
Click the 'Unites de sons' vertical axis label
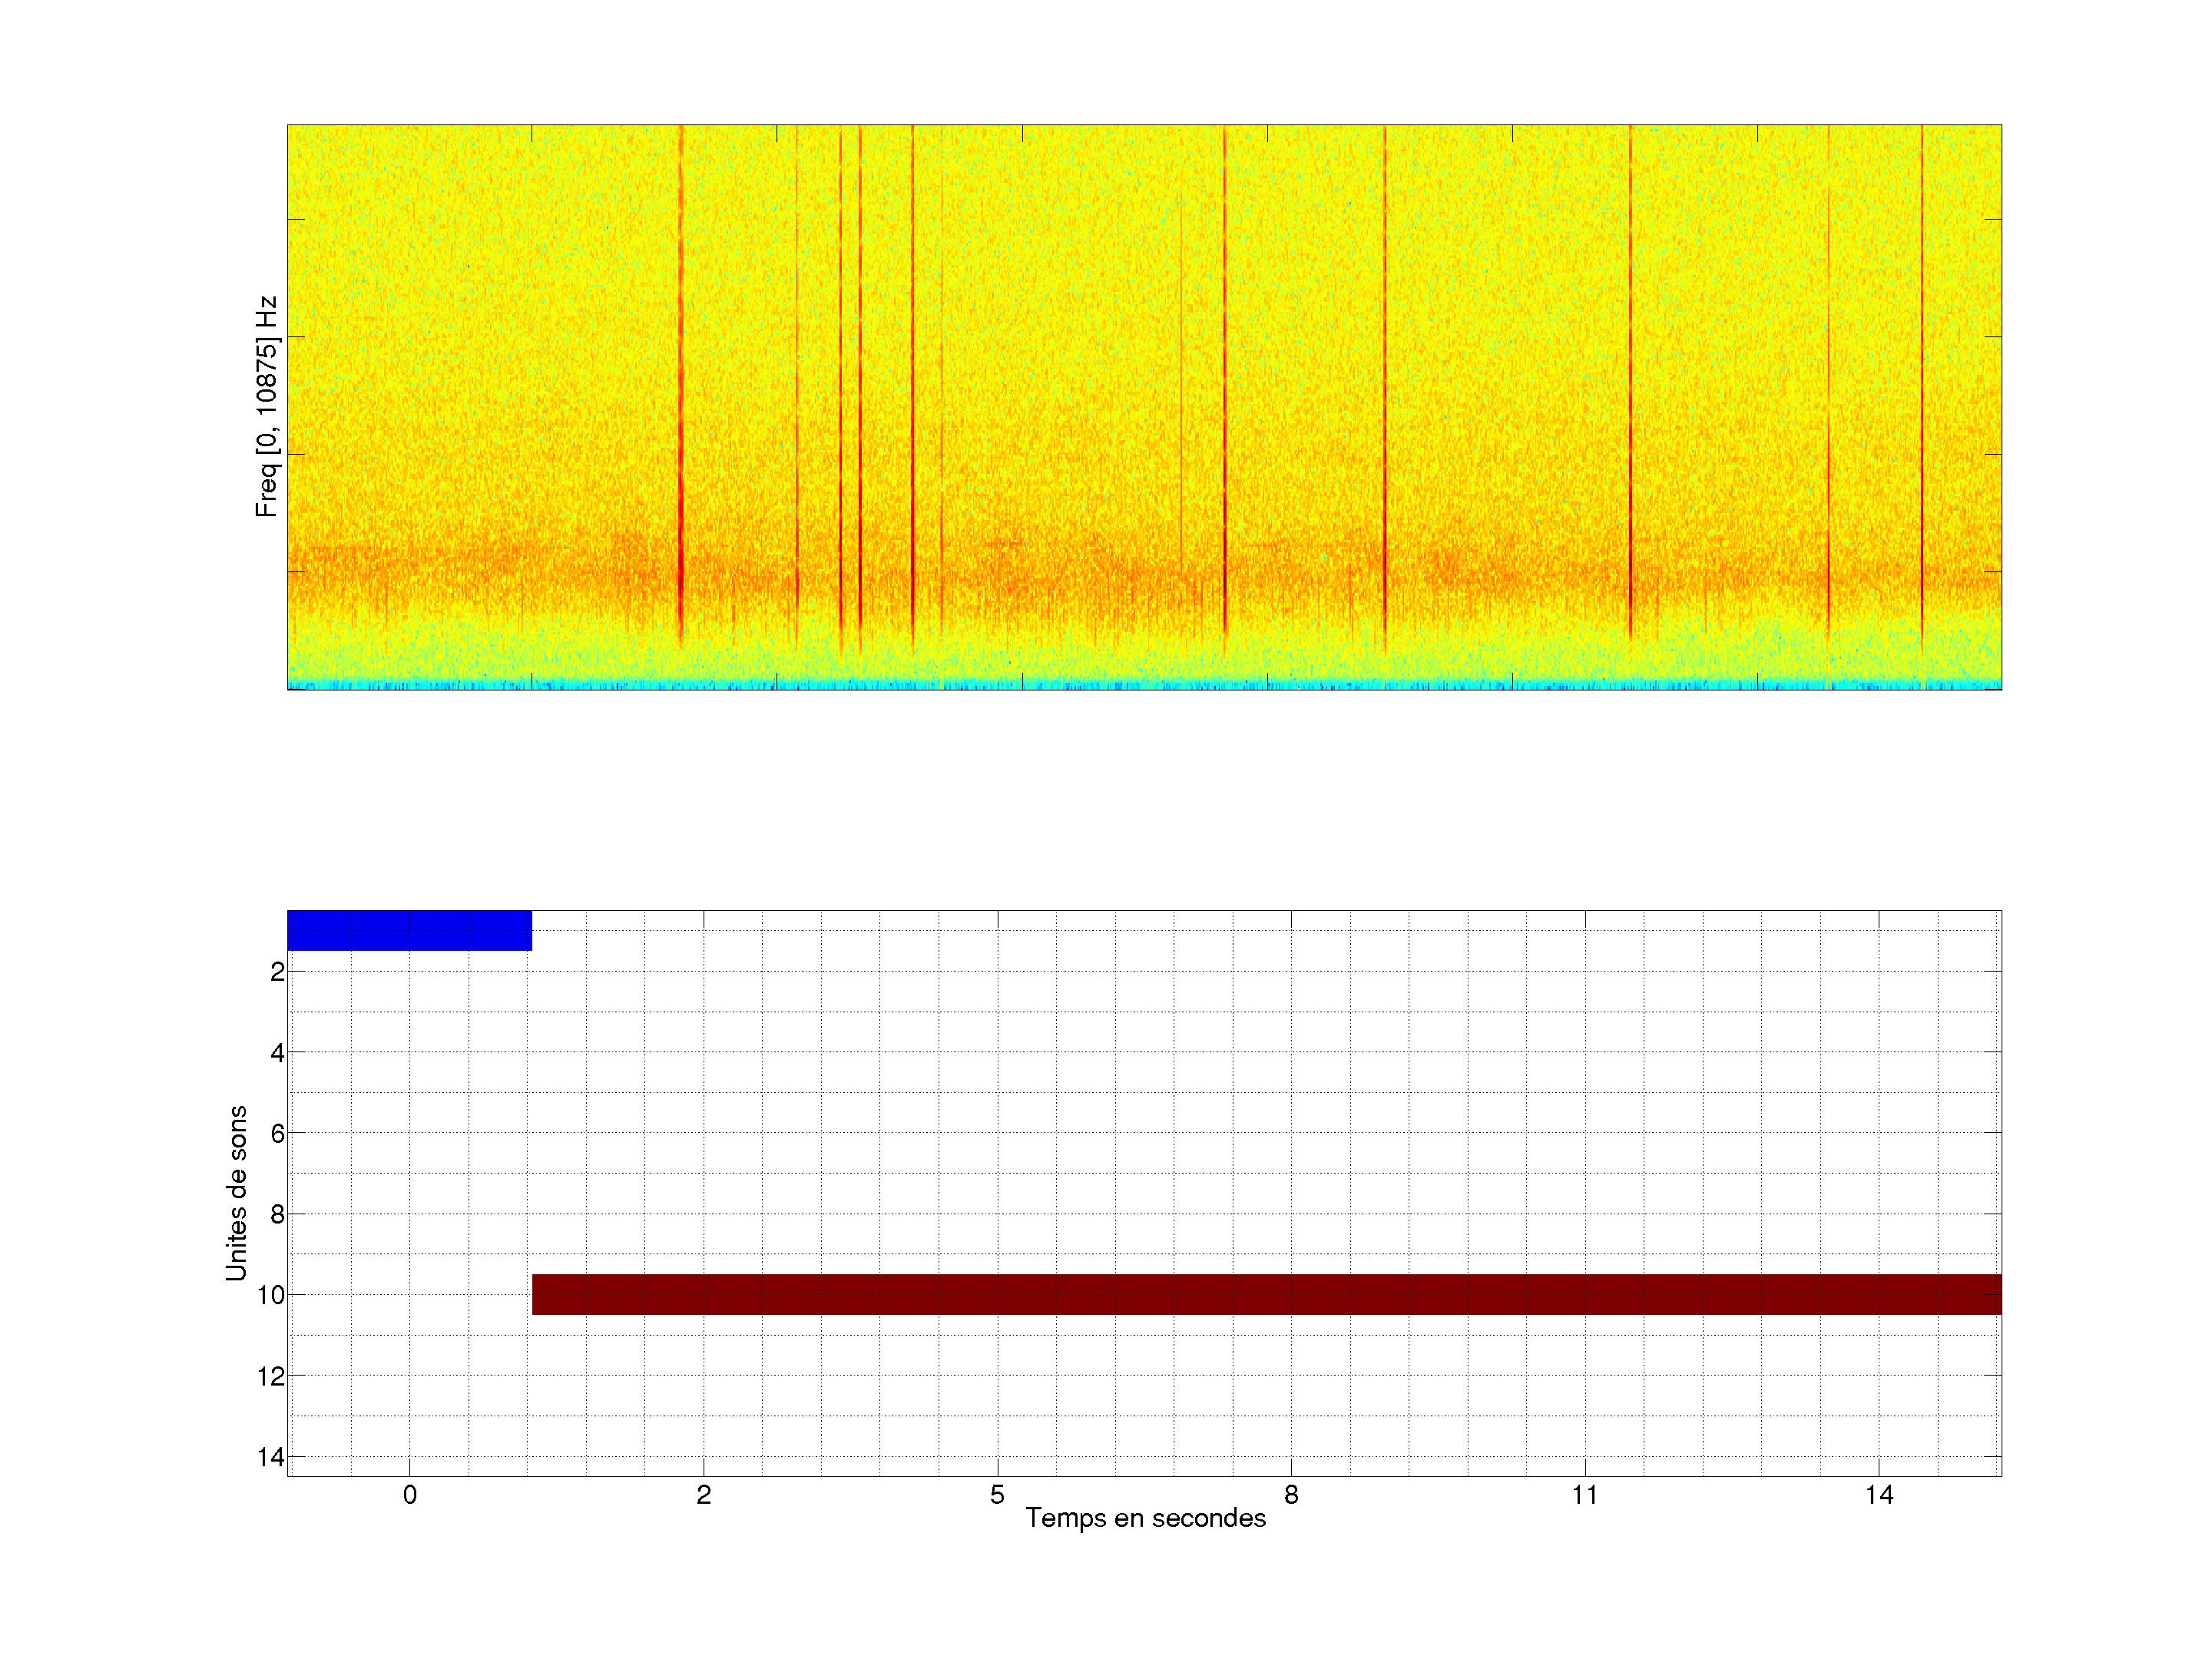[x=236, y=1193]
